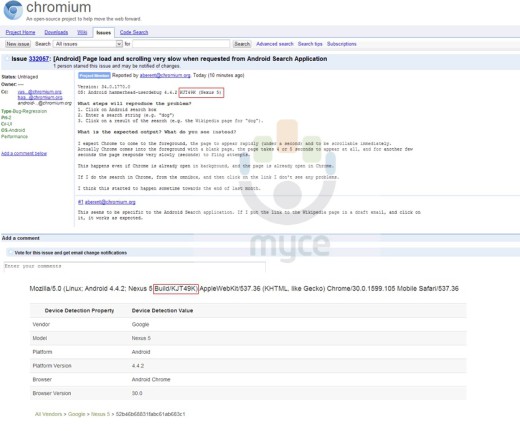Open issue number 332057 link
The width and height of the screenshot is (520, 431).
(39, 59)
